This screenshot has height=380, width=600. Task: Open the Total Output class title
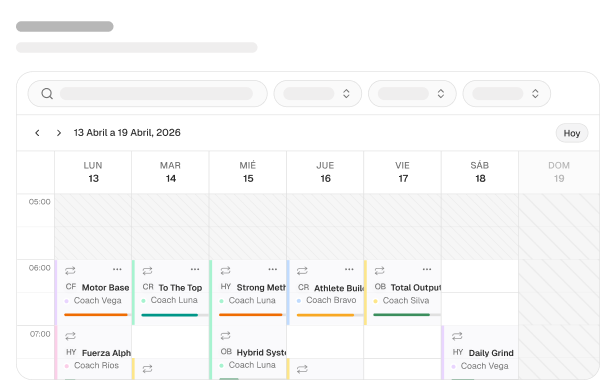[416, 287]
